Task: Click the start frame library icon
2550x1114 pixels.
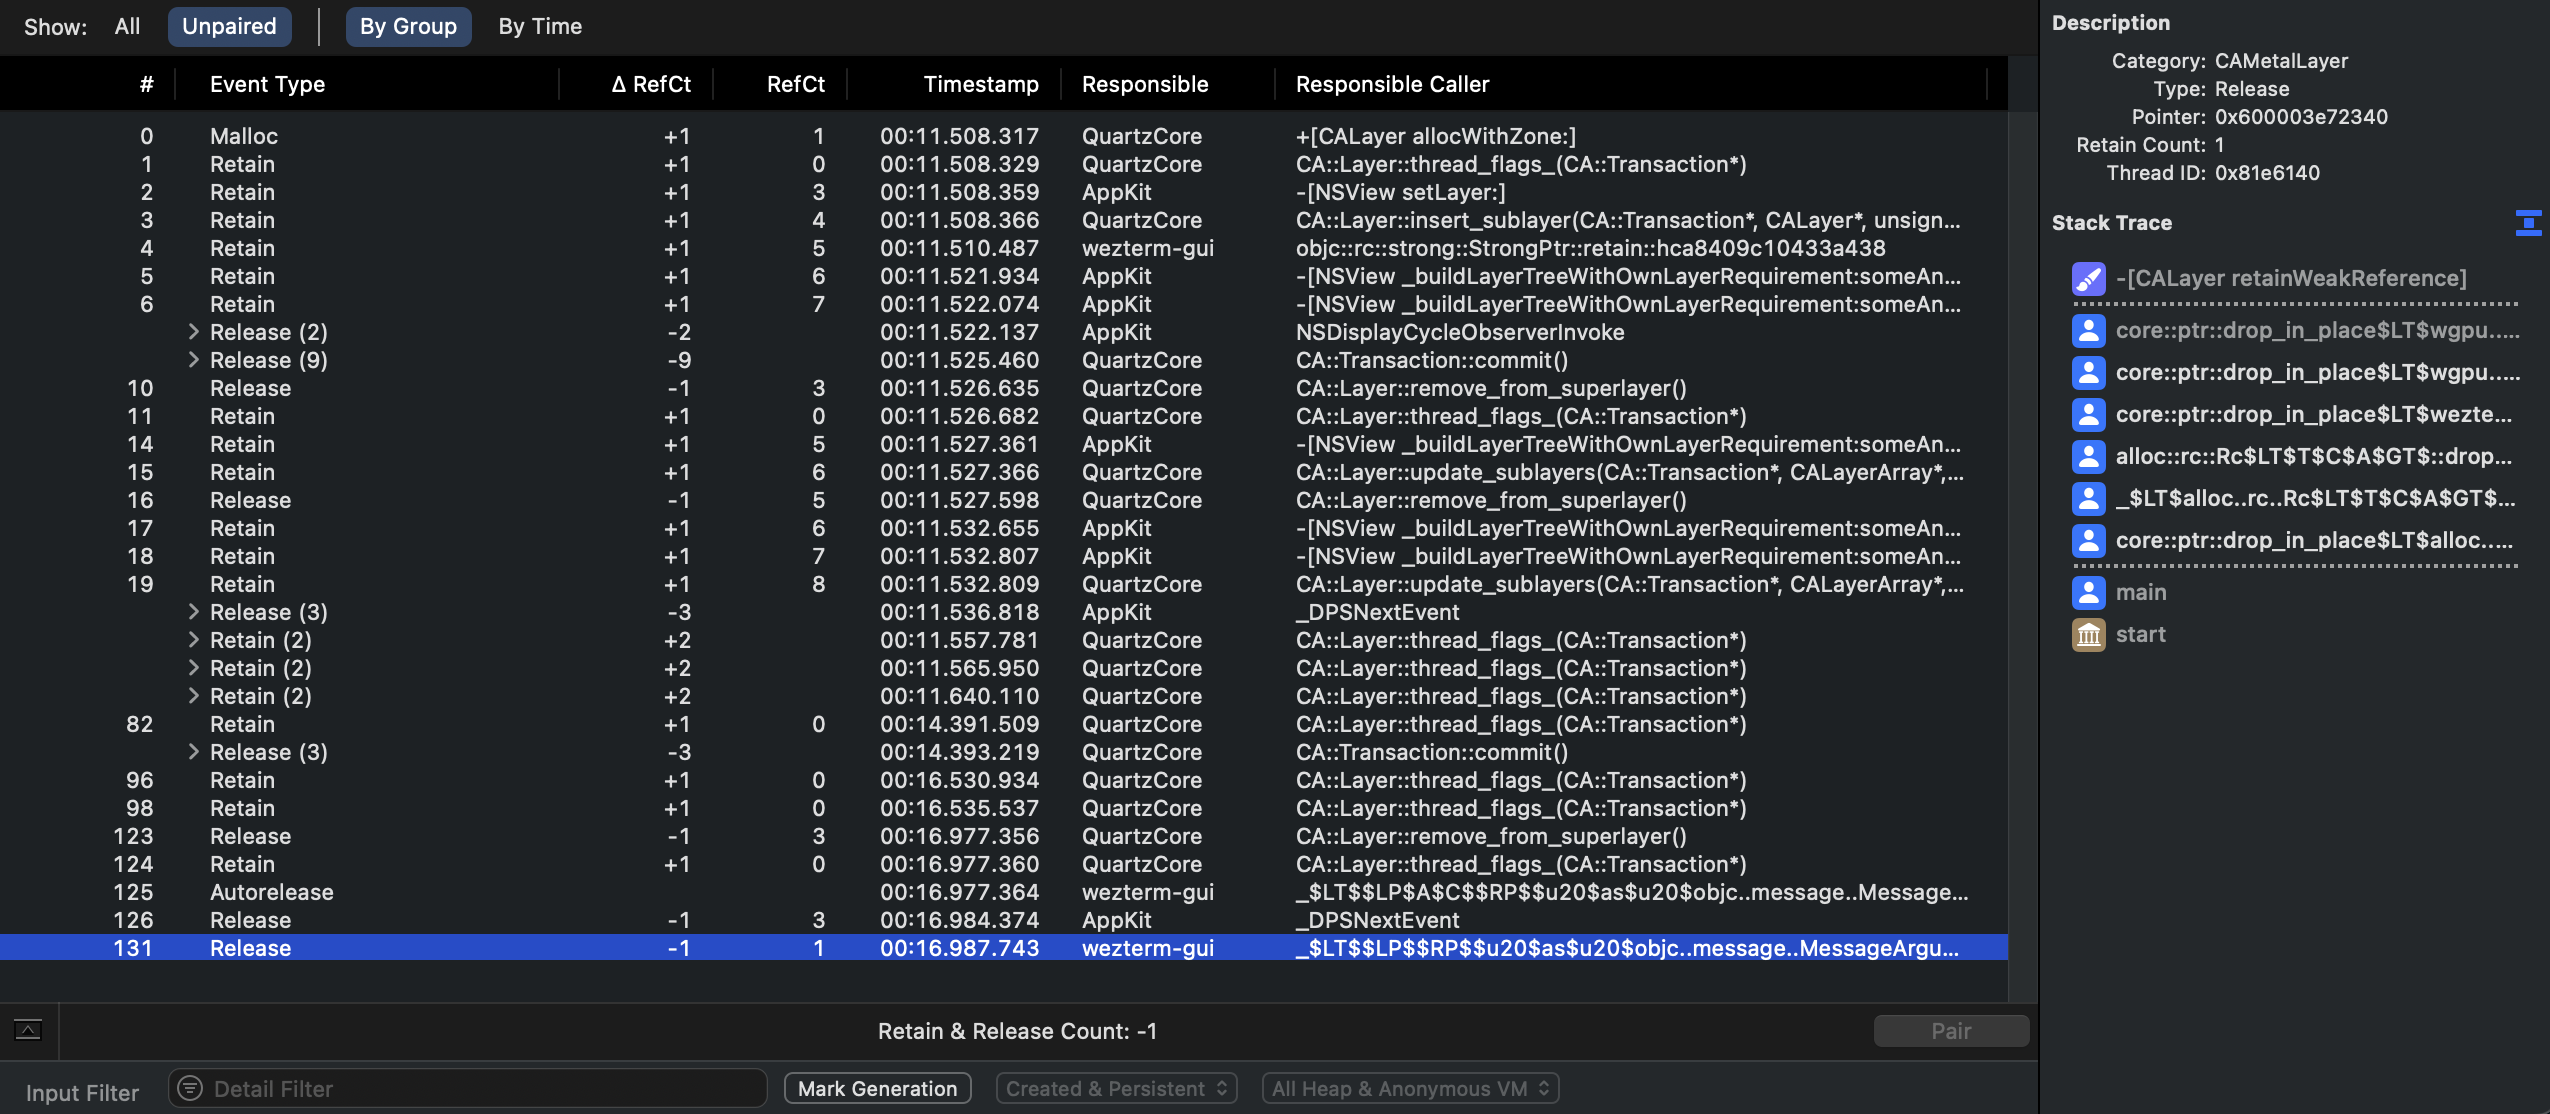Action: coord(2088,635)
